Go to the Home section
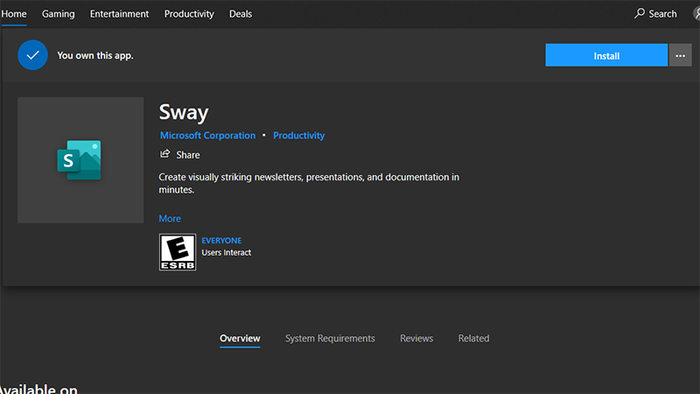 click(x=13, y=14)
